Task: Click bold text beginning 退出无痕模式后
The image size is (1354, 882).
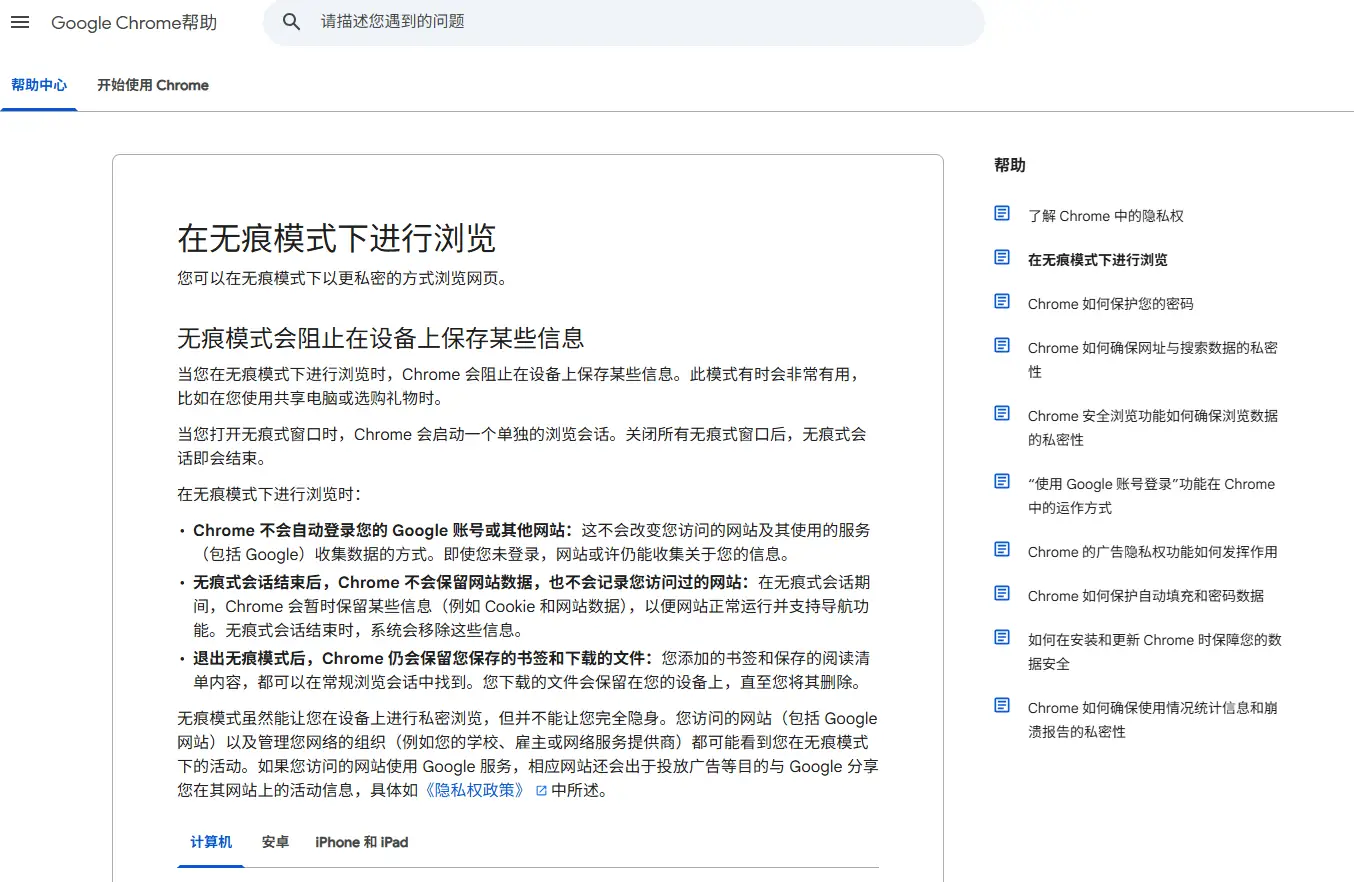Action: pos(423,658)
